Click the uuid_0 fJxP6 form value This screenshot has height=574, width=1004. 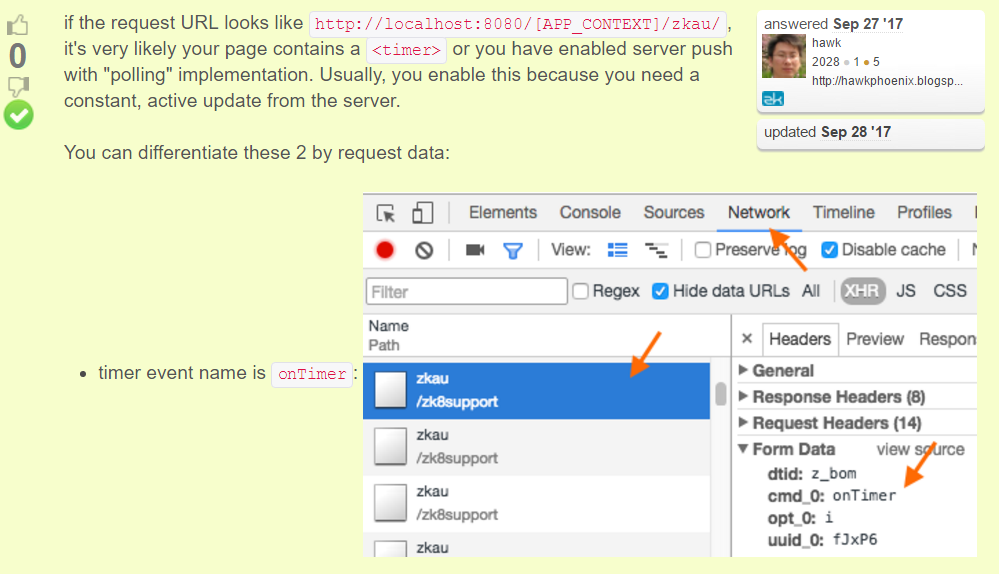point(855,539)
